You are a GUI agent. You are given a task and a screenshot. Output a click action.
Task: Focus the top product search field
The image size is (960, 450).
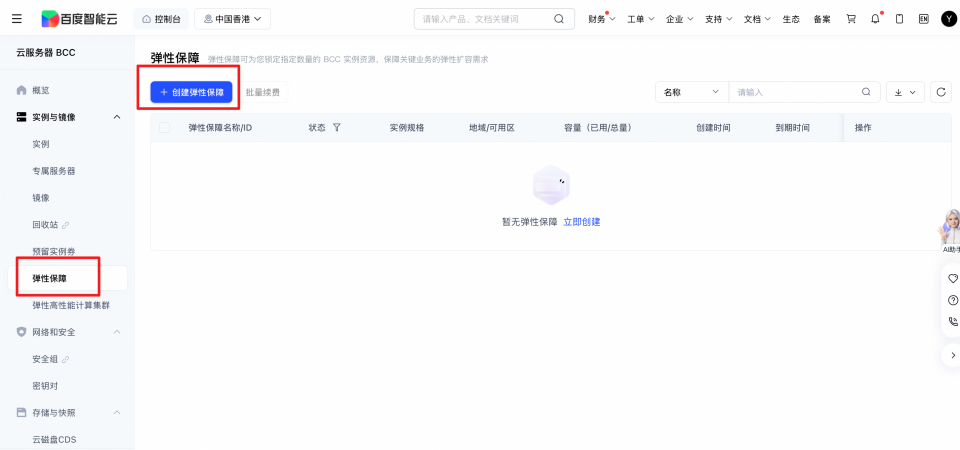pyautogui.click(x=494, y=19)
